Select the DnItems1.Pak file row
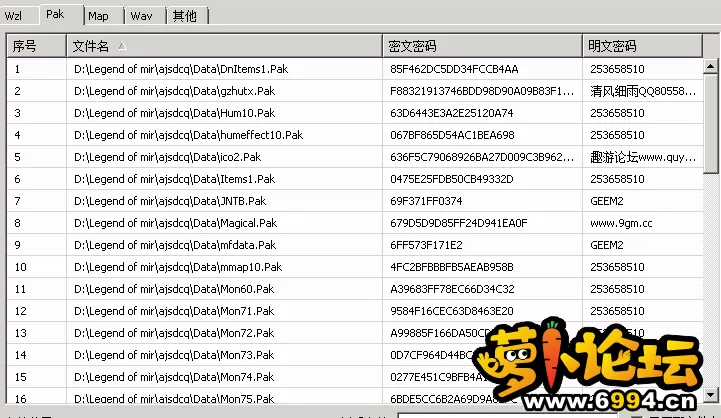The height and width of the screenshot is (418, 721). 355,69
